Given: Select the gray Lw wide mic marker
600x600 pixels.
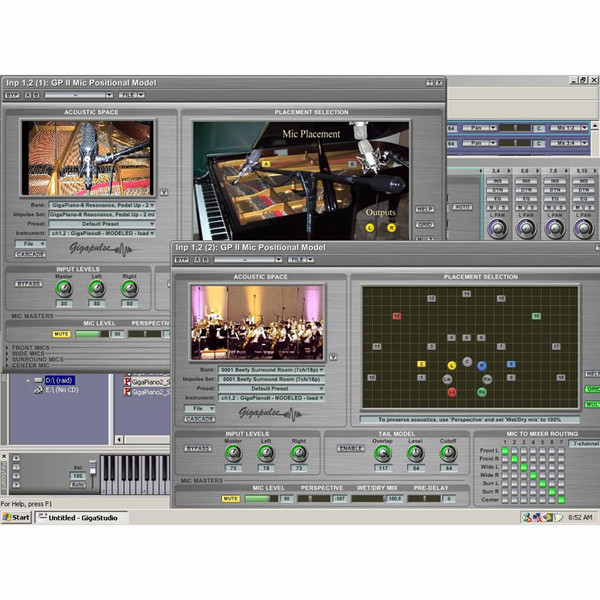Looking at the screenshot, I should [447, 379].
